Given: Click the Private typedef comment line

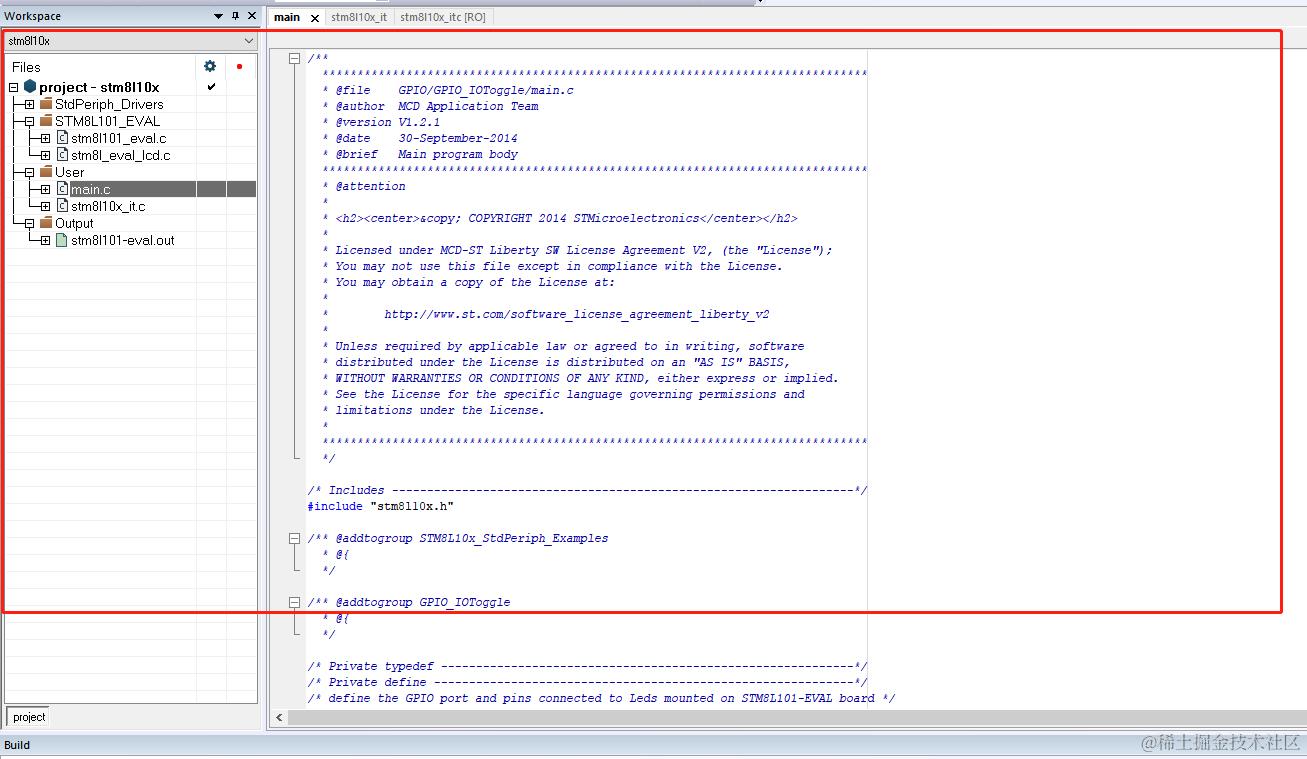Looking at the screenshot, I should pos(587,667).
